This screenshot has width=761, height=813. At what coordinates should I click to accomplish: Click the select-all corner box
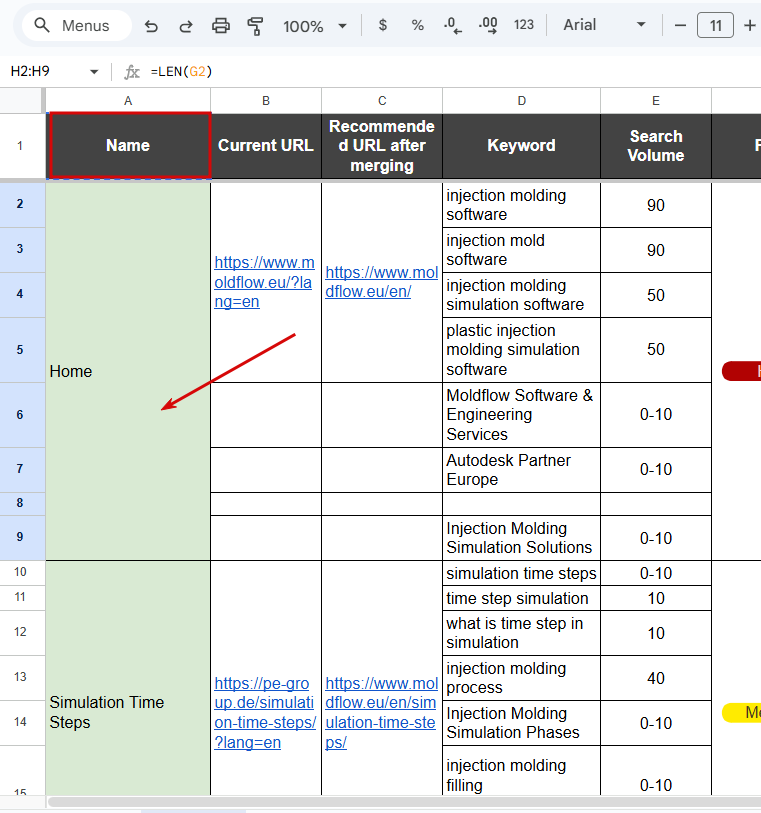coord(22,101)
